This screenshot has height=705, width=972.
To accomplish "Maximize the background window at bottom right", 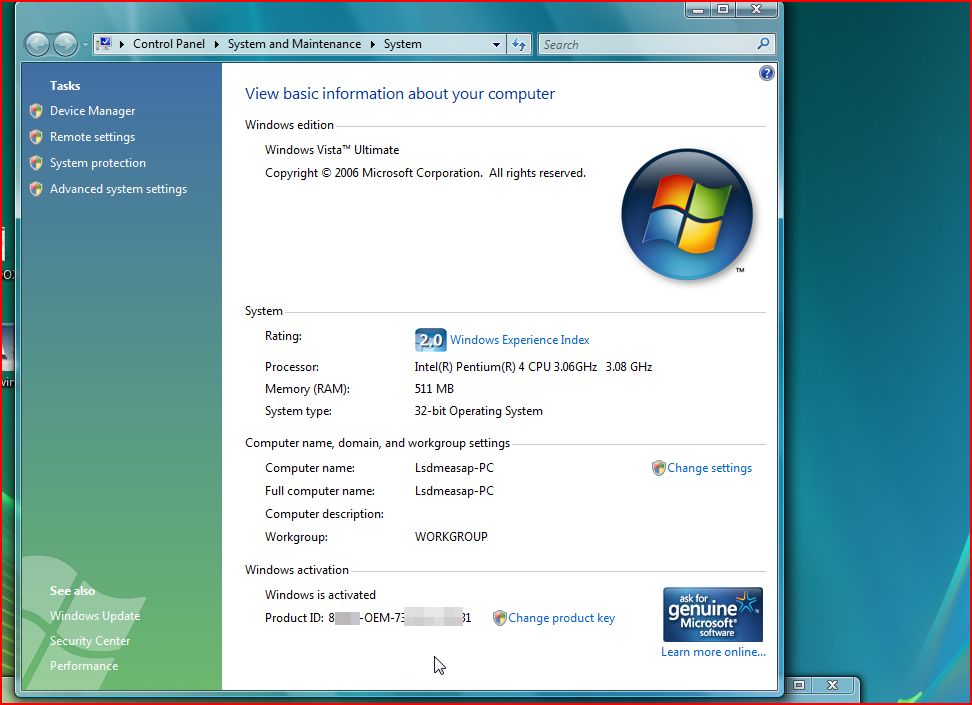I will click(x=799, y=685).
